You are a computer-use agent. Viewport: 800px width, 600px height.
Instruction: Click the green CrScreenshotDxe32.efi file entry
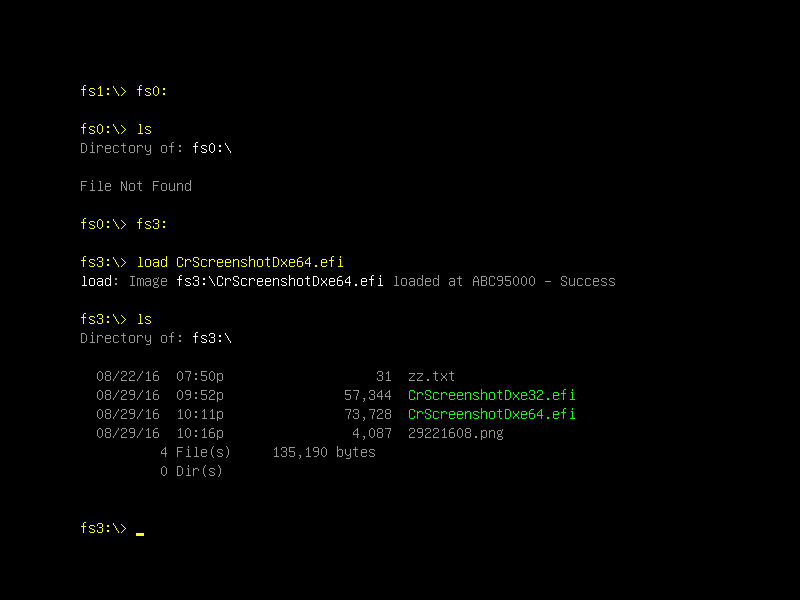pos(491,395)
